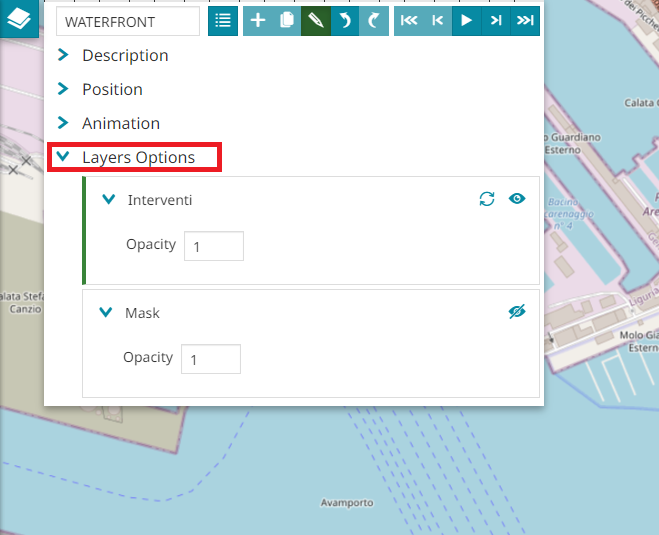Go to previous step button
659x535 pixels.
pyautogui.click(x=437, y=21)
